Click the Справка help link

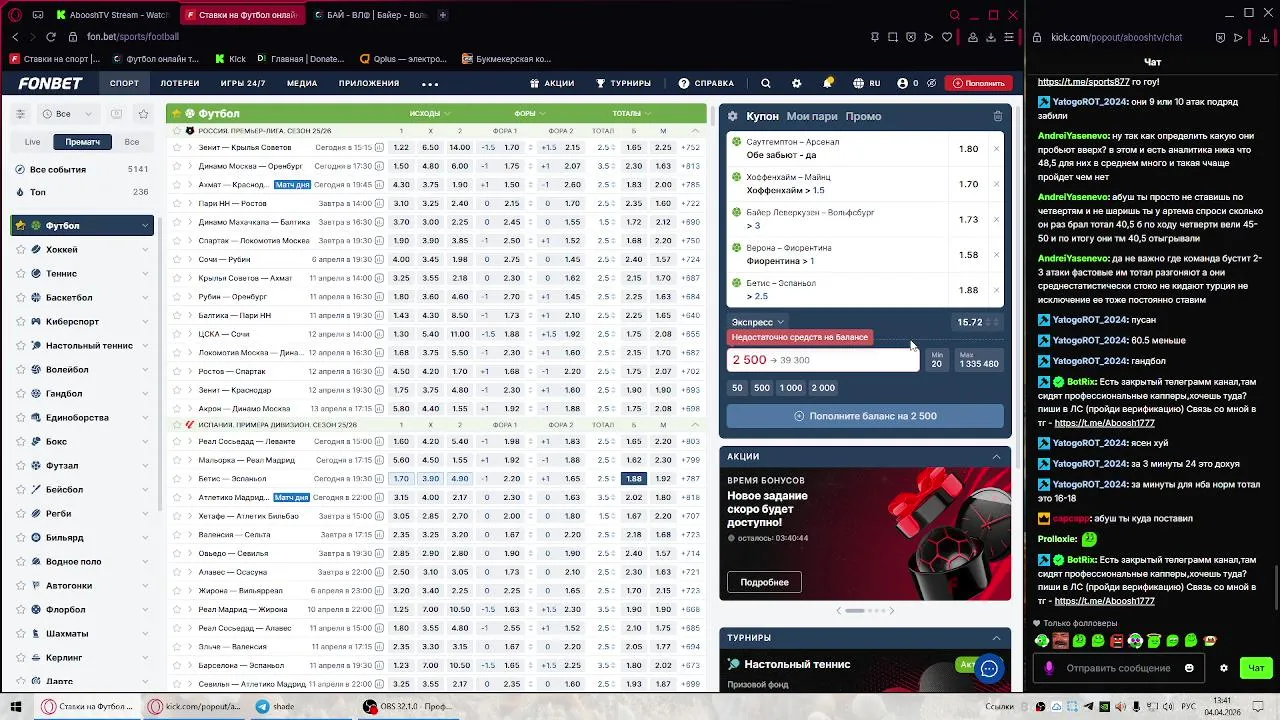point(706,83)
